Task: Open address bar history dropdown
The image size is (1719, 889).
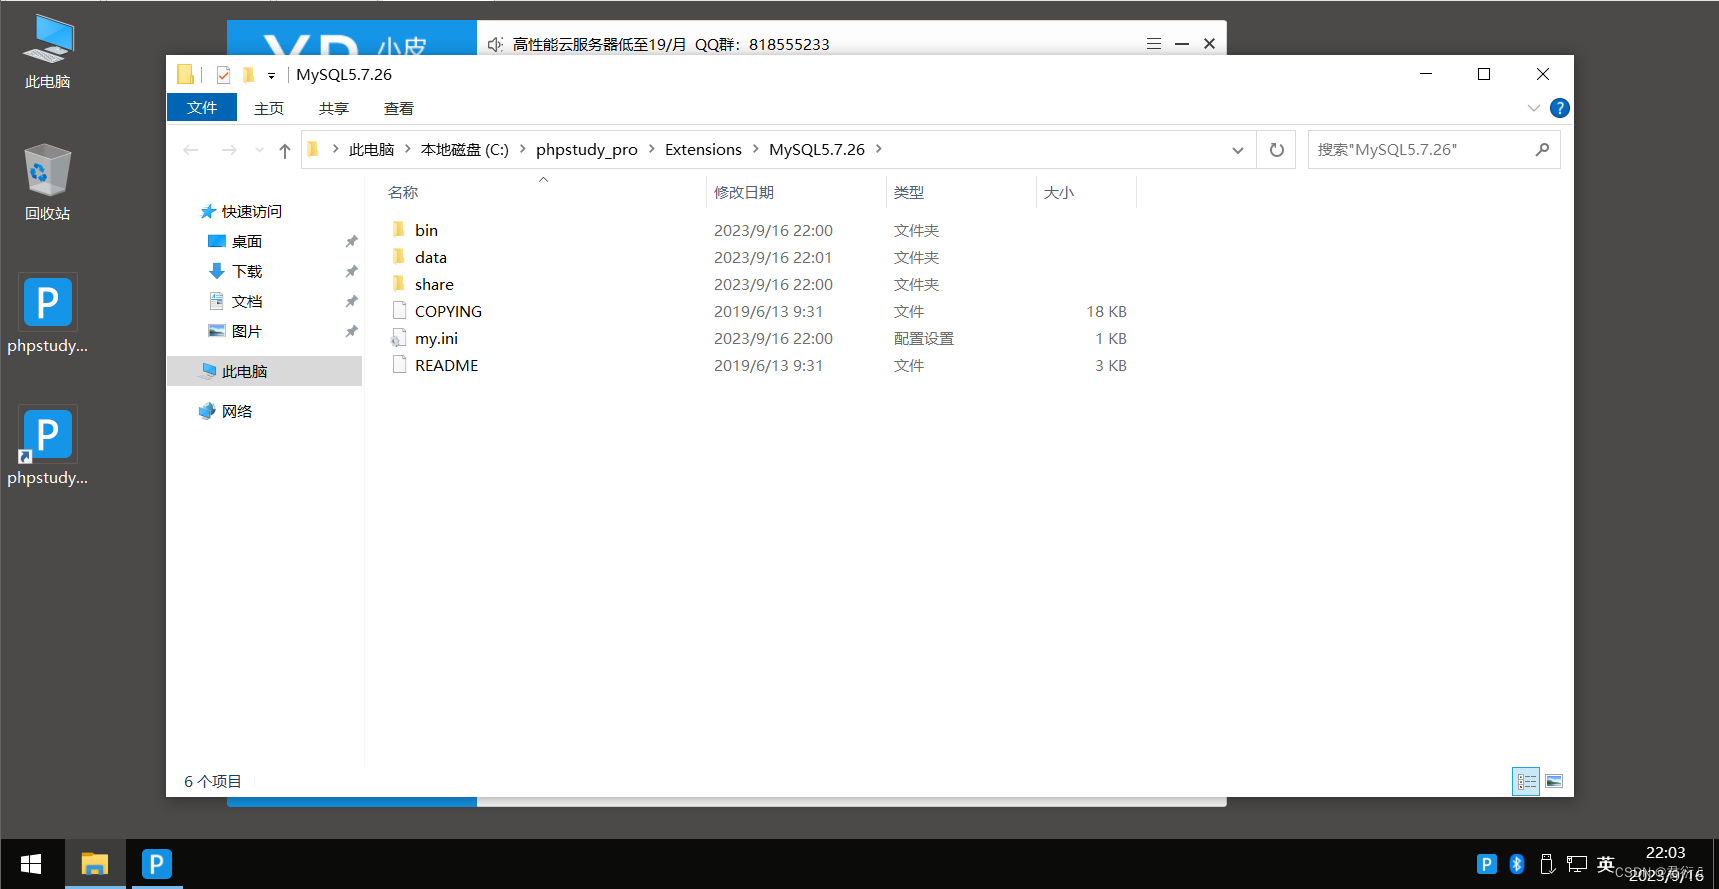Action: (1238, 150)
